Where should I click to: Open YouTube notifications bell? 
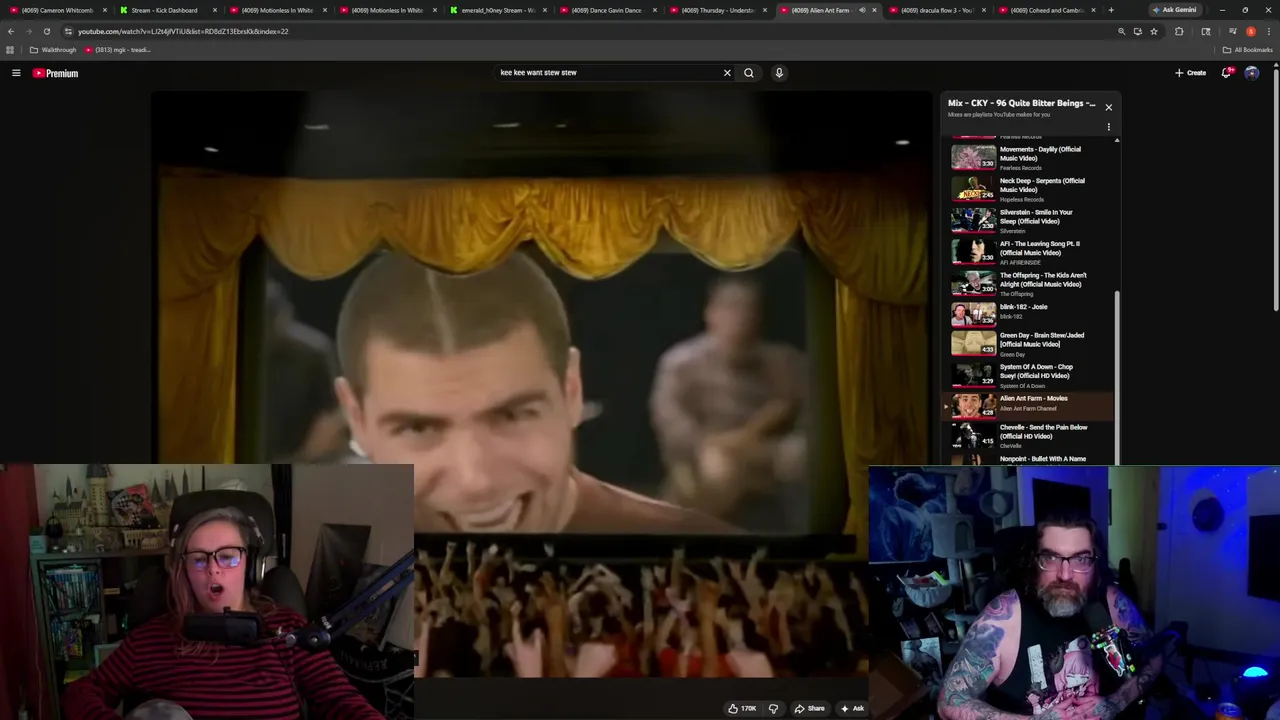point(1226,73)
